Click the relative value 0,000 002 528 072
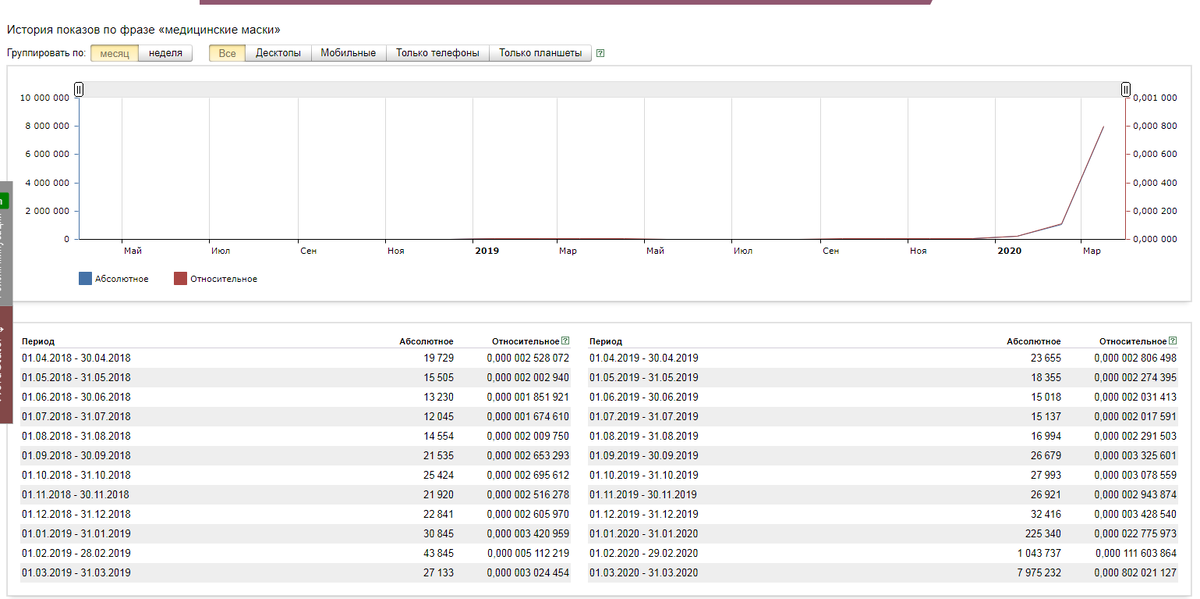 528,358
